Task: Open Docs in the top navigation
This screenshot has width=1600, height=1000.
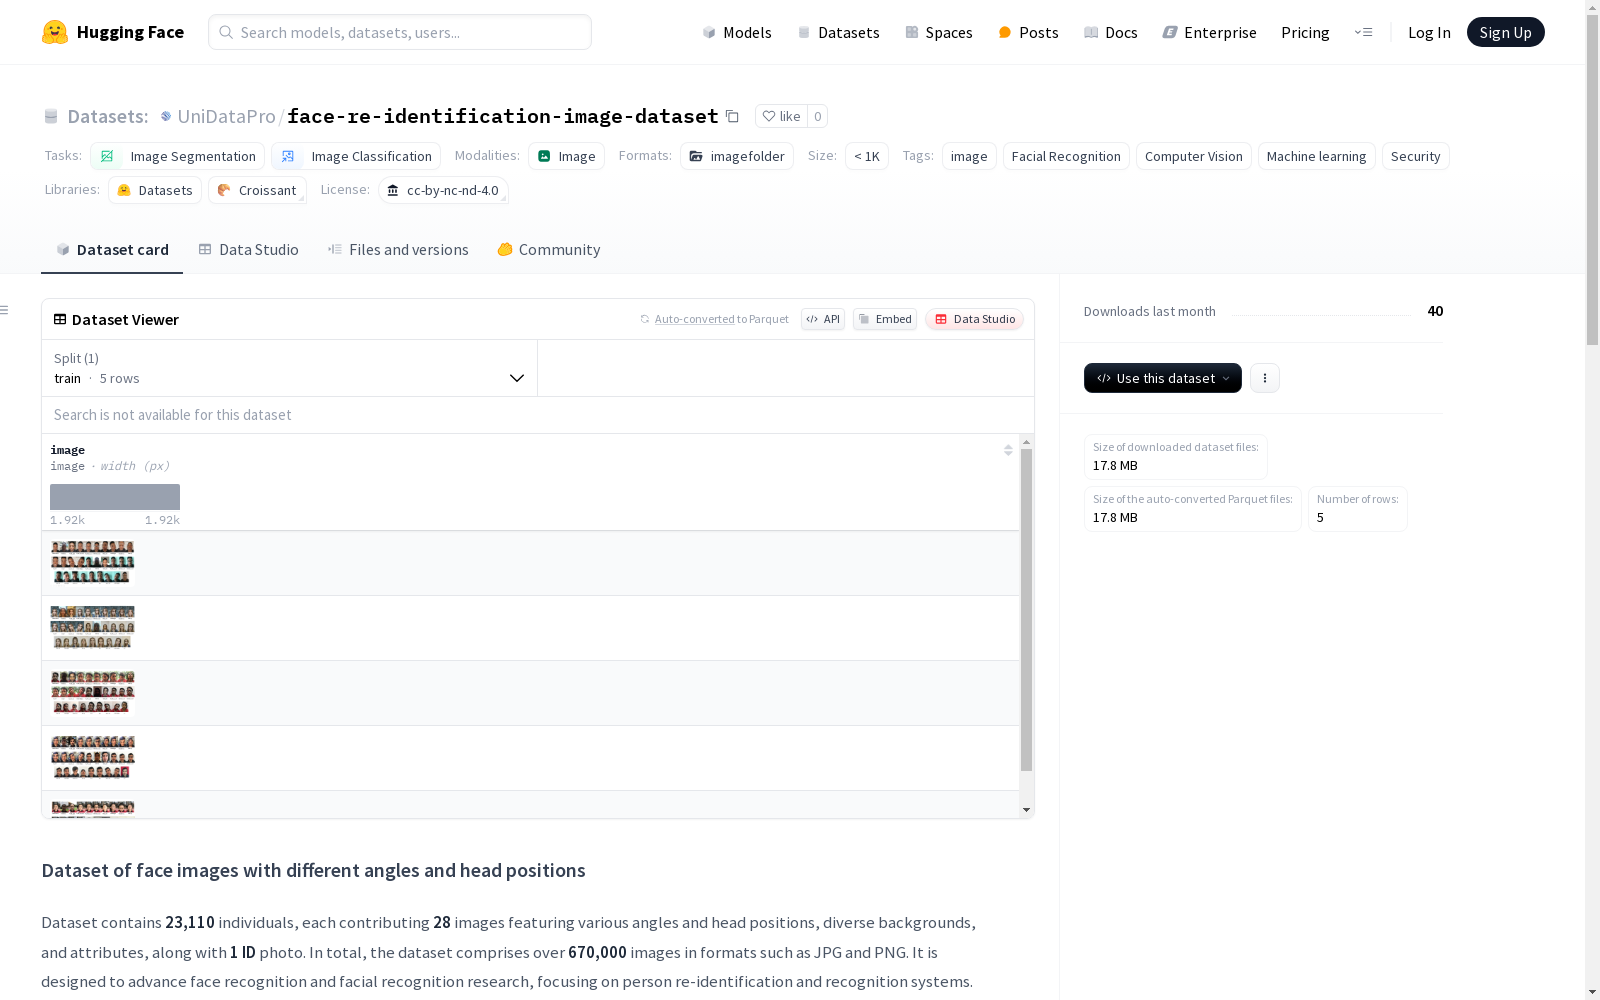Action: point(1111,32)
